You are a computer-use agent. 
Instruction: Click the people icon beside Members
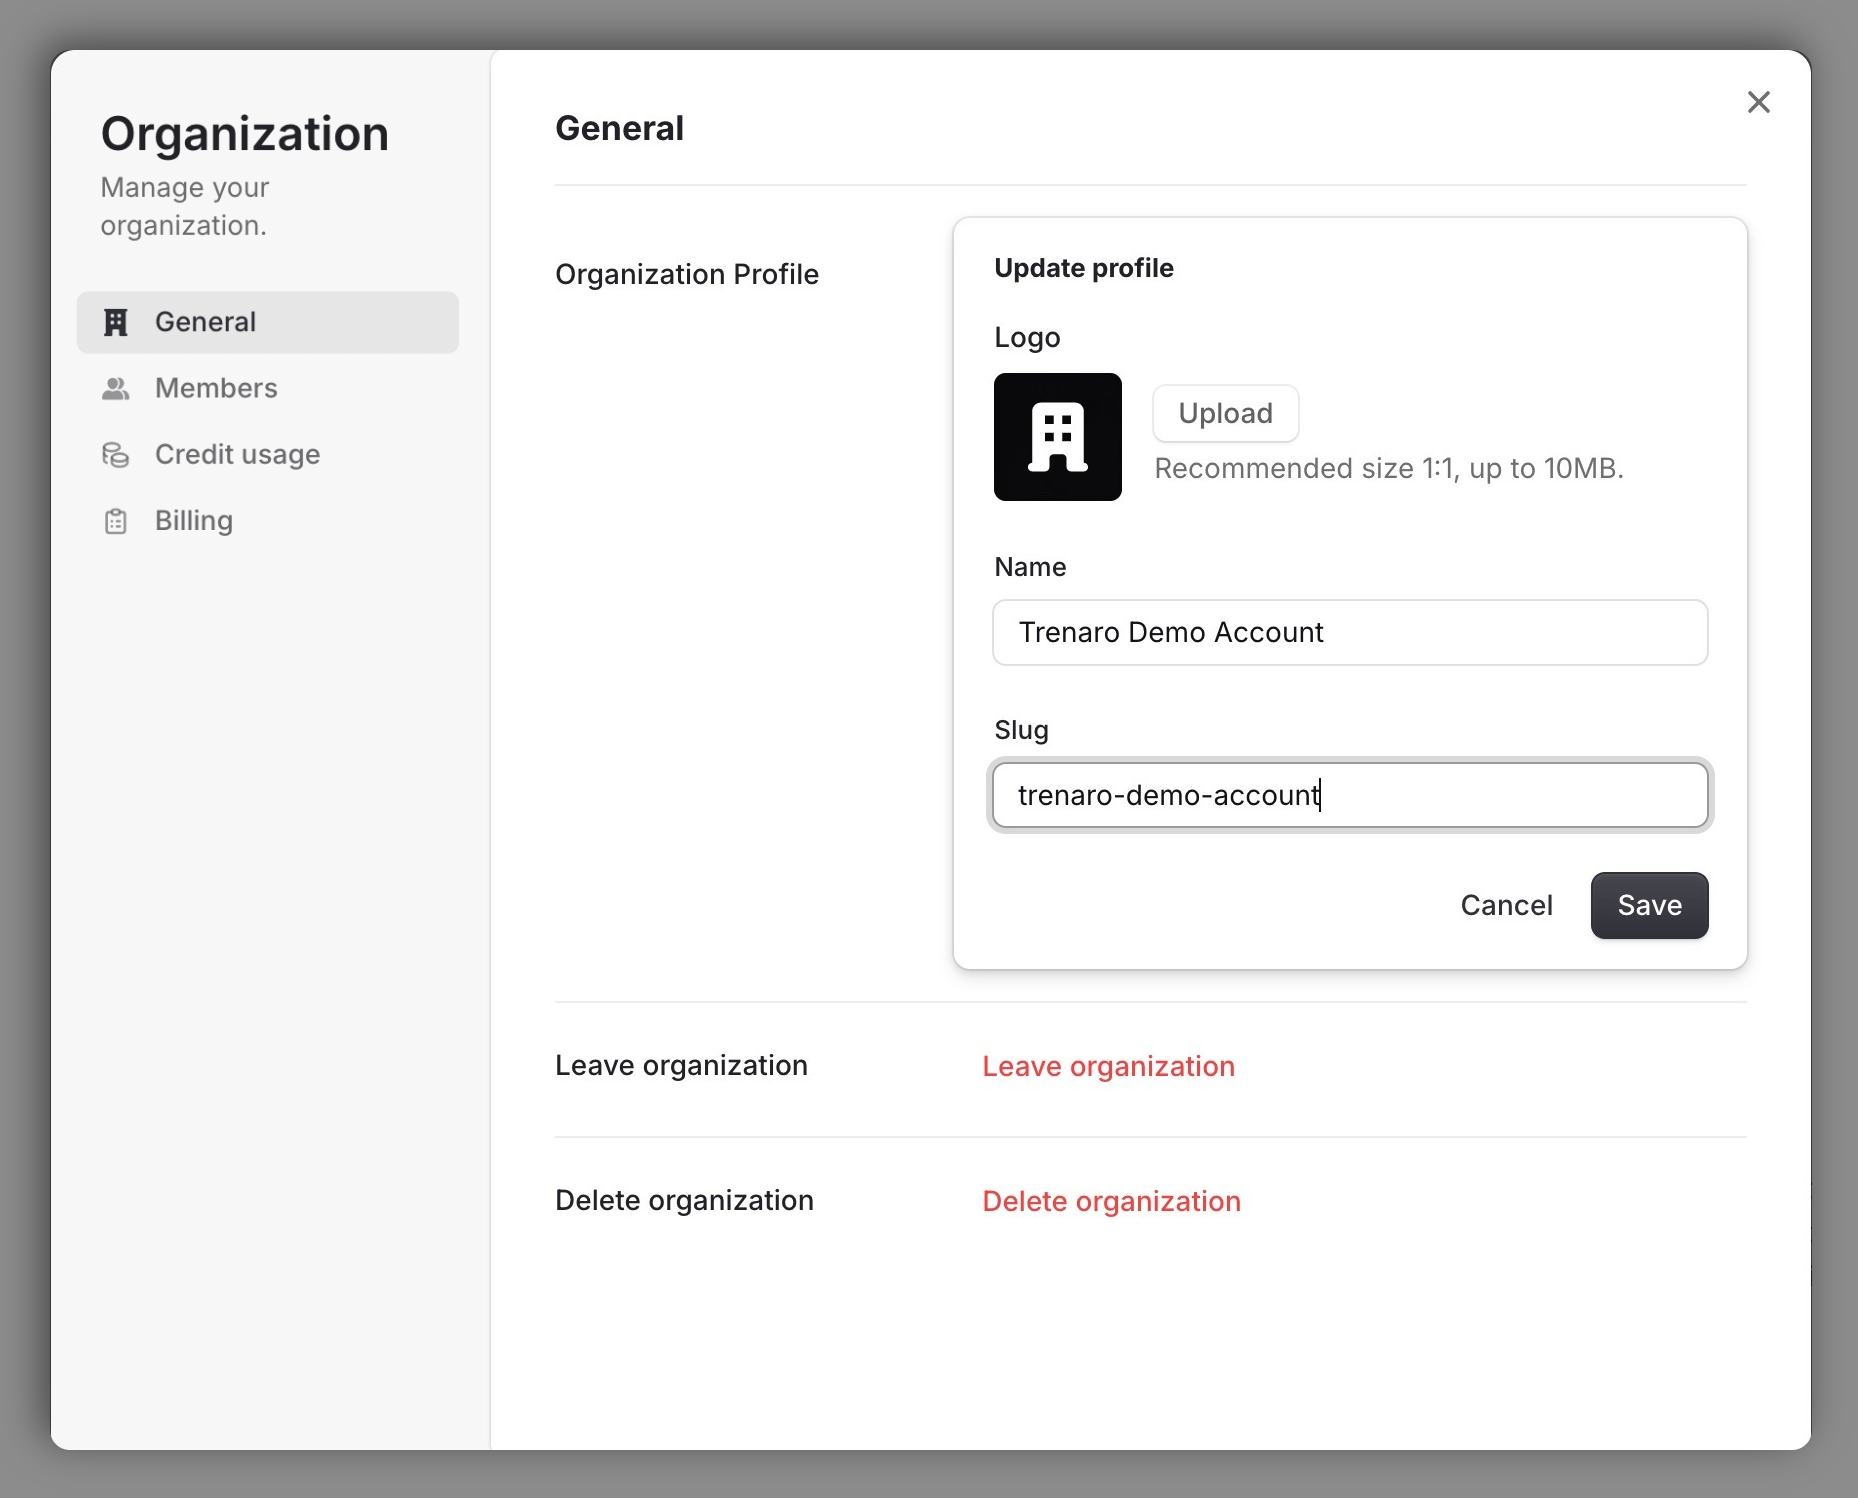click(x=116, y=388)
